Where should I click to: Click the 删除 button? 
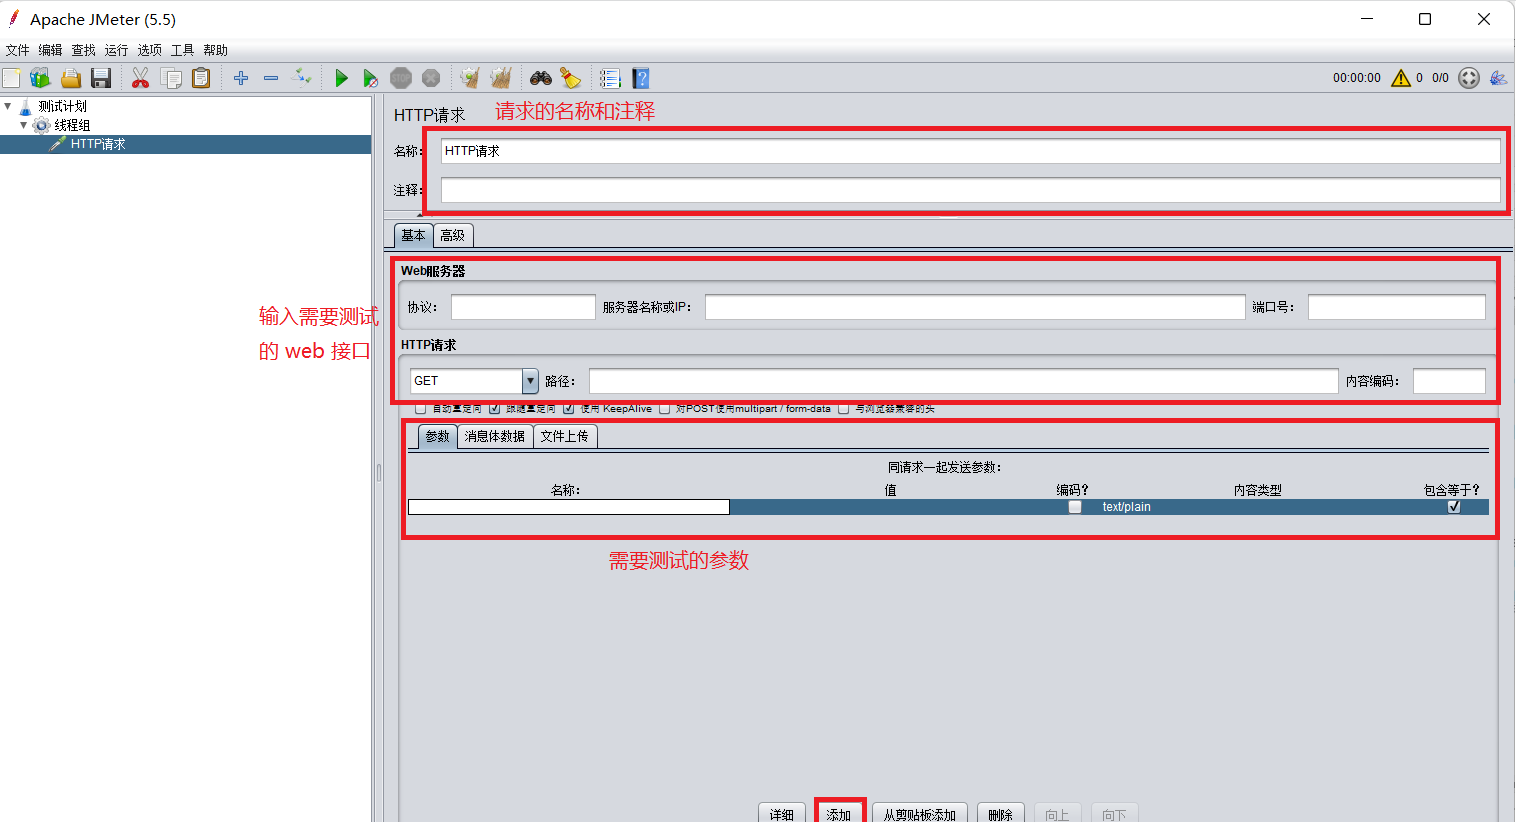(x=1000, y=814)
